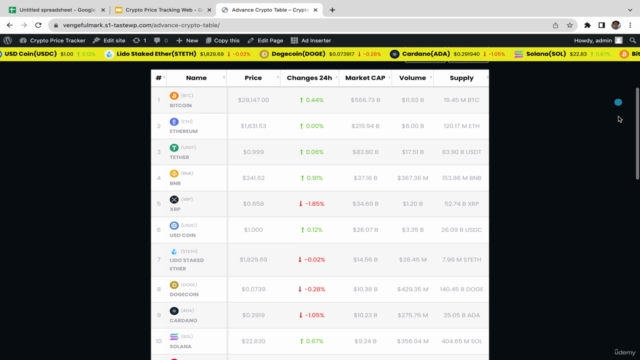Screen dimensions: 640x360
Task: Click the Solana icon in table
Action: point(174,337)
